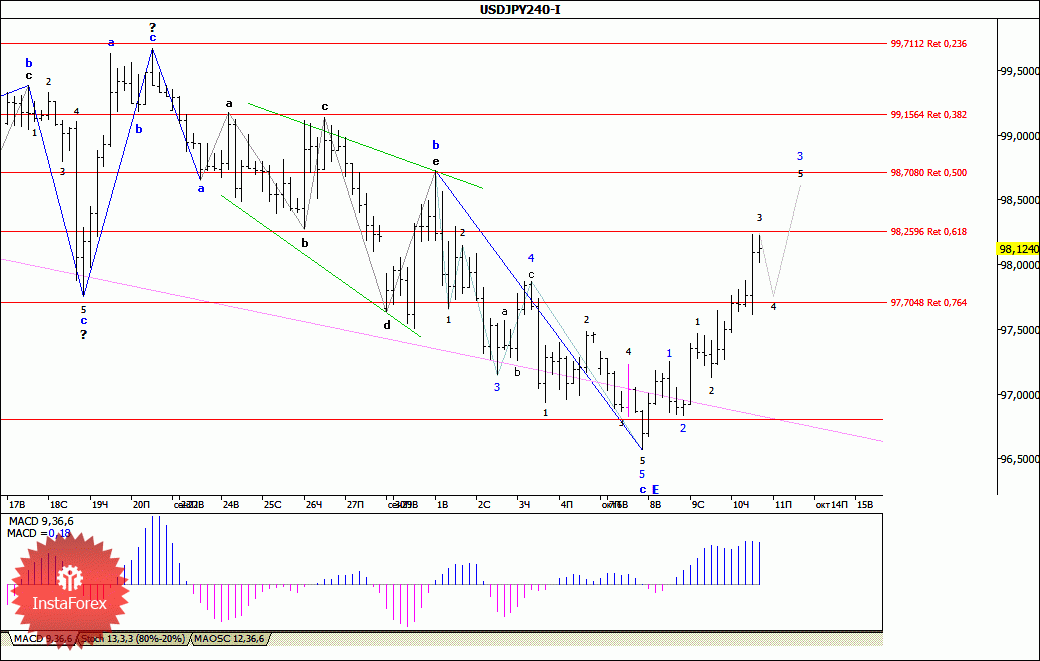
Task: Click the 2C date label
Action: tap(484, 505)
